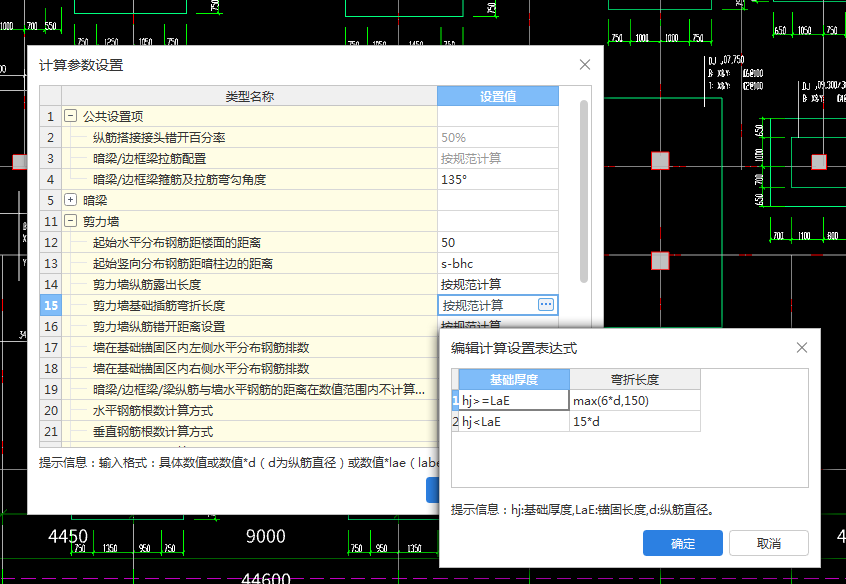Click the 50 value cell in row 12
Image resolution: width=846 pixels, height=584 pixels.
click(x=497, y=242)
